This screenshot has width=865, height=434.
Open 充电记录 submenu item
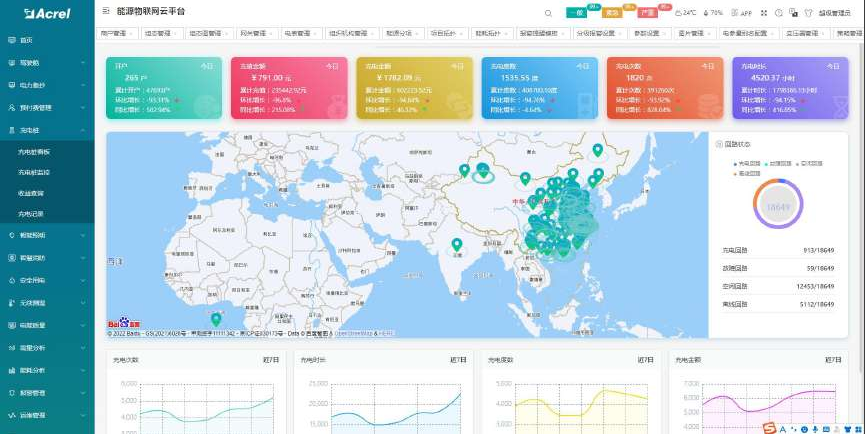coord(47,214)
